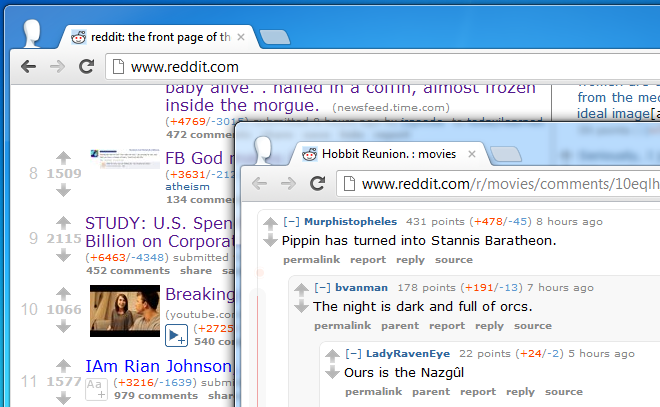The height and width of the screenshot is (407, 660).
Task: Open new tab in reddit front page window
Action: tap(275, 37)
